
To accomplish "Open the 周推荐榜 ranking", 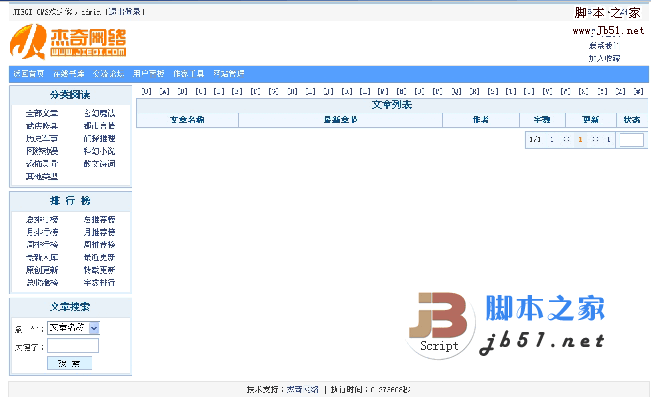I will click(99, 245).
